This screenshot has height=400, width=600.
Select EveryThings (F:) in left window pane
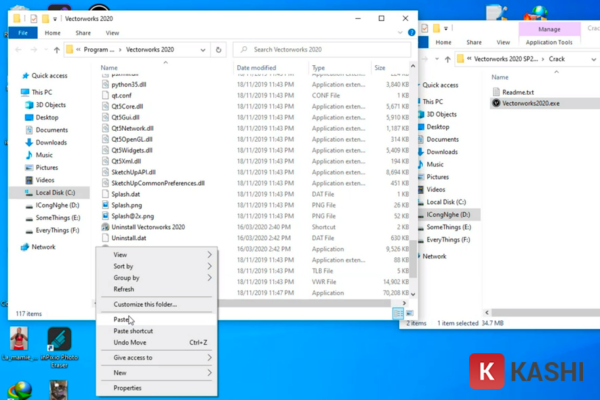(57, 230)
